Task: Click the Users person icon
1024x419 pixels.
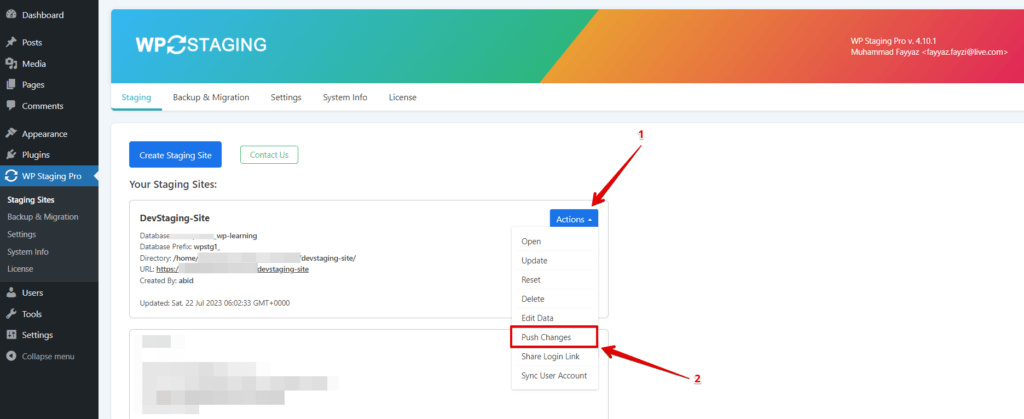Action: click(10, 292)
